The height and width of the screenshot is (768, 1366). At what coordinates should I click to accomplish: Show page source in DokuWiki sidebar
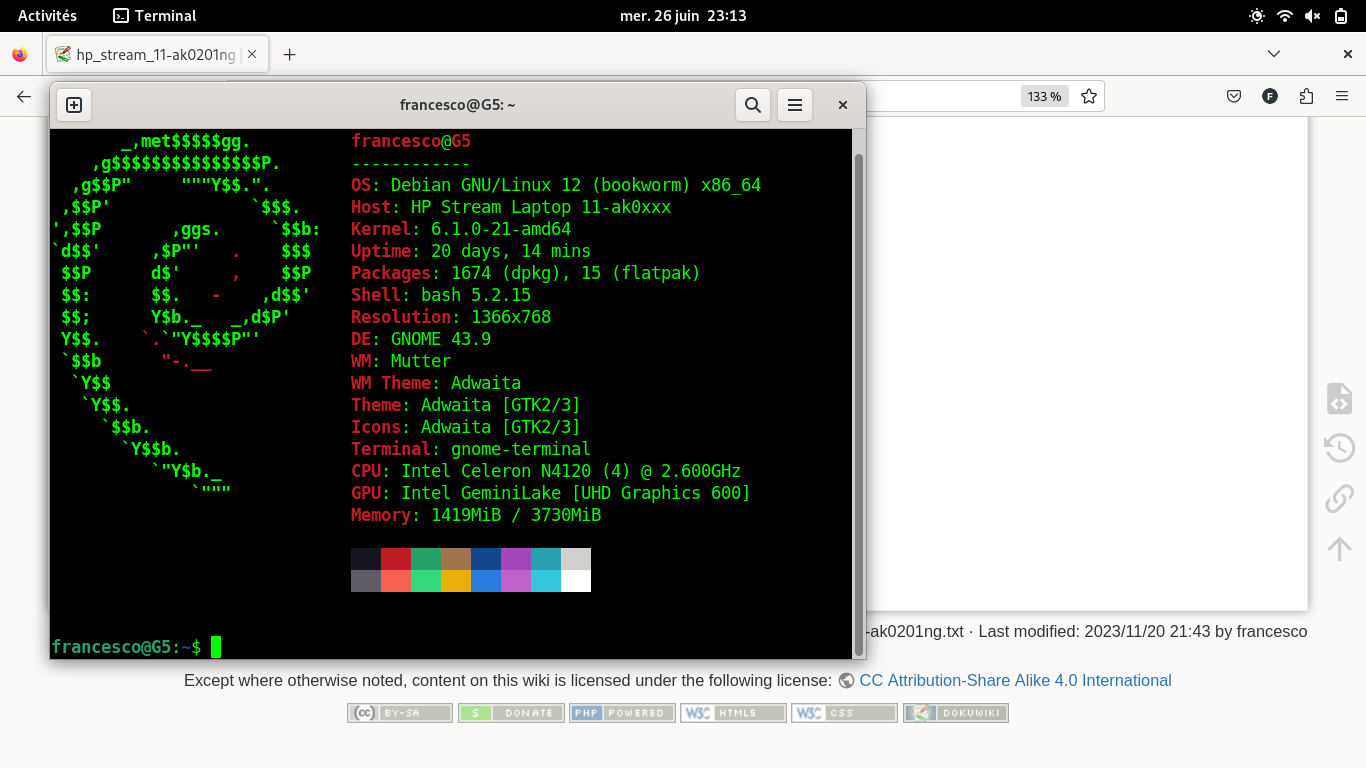1339,398
